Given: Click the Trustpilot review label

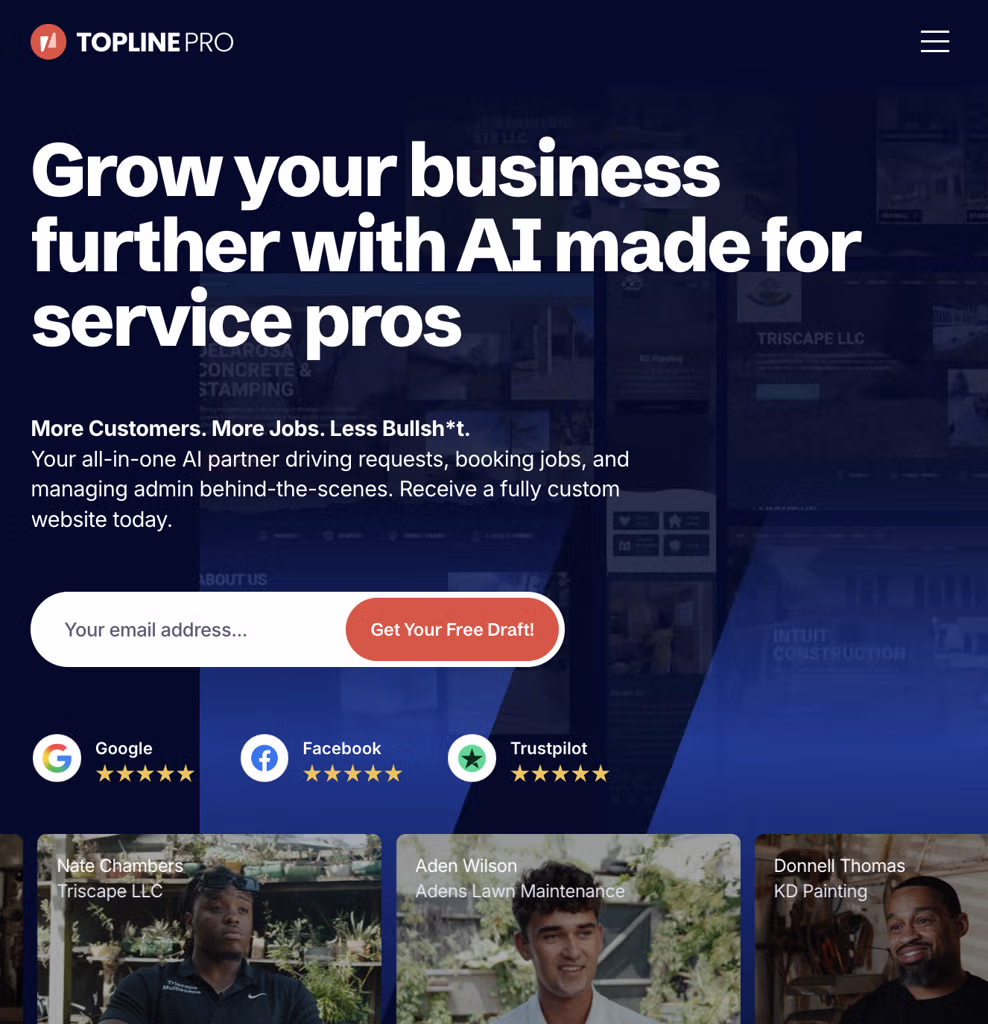Looking at the screenshot, I should coord(549,748).
